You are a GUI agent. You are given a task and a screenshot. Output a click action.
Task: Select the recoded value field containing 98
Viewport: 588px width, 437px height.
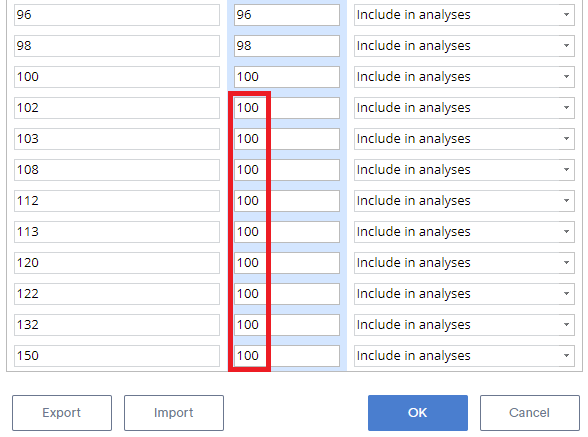pos(287,46)
